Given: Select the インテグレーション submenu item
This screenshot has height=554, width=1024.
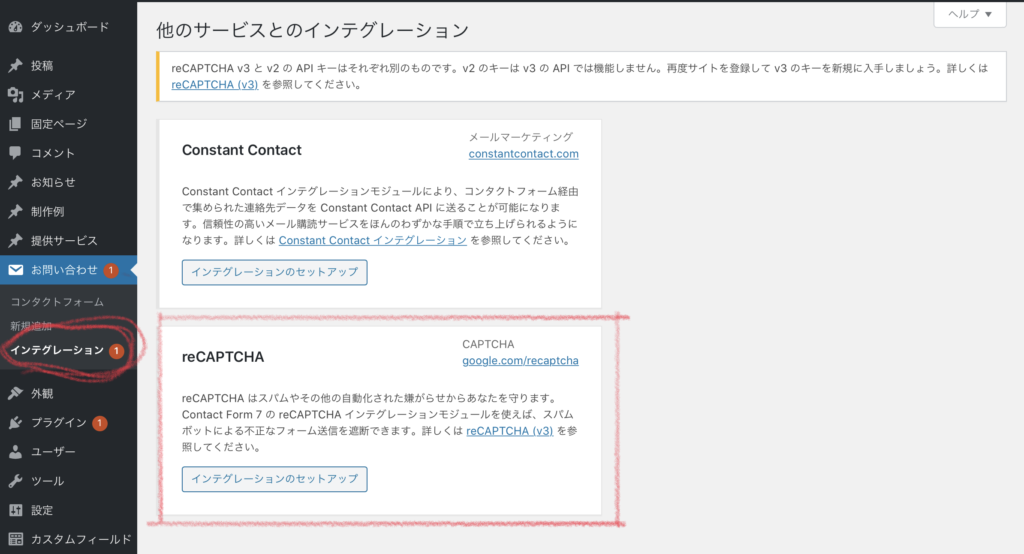Looking at the screenshot, I should coord(57,350).
